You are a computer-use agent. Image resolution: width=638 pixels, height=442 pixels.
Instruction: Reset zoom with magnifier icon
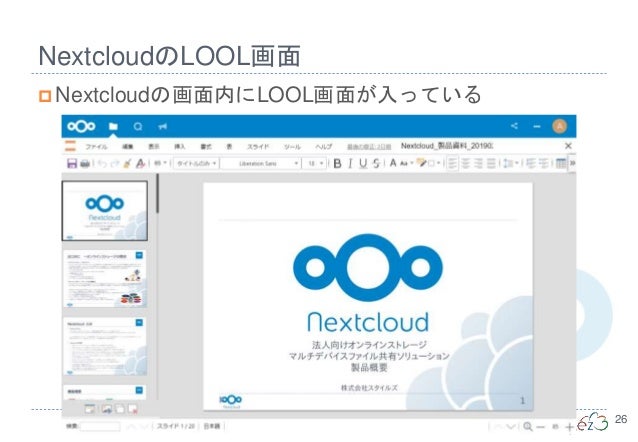coord(528,426)
